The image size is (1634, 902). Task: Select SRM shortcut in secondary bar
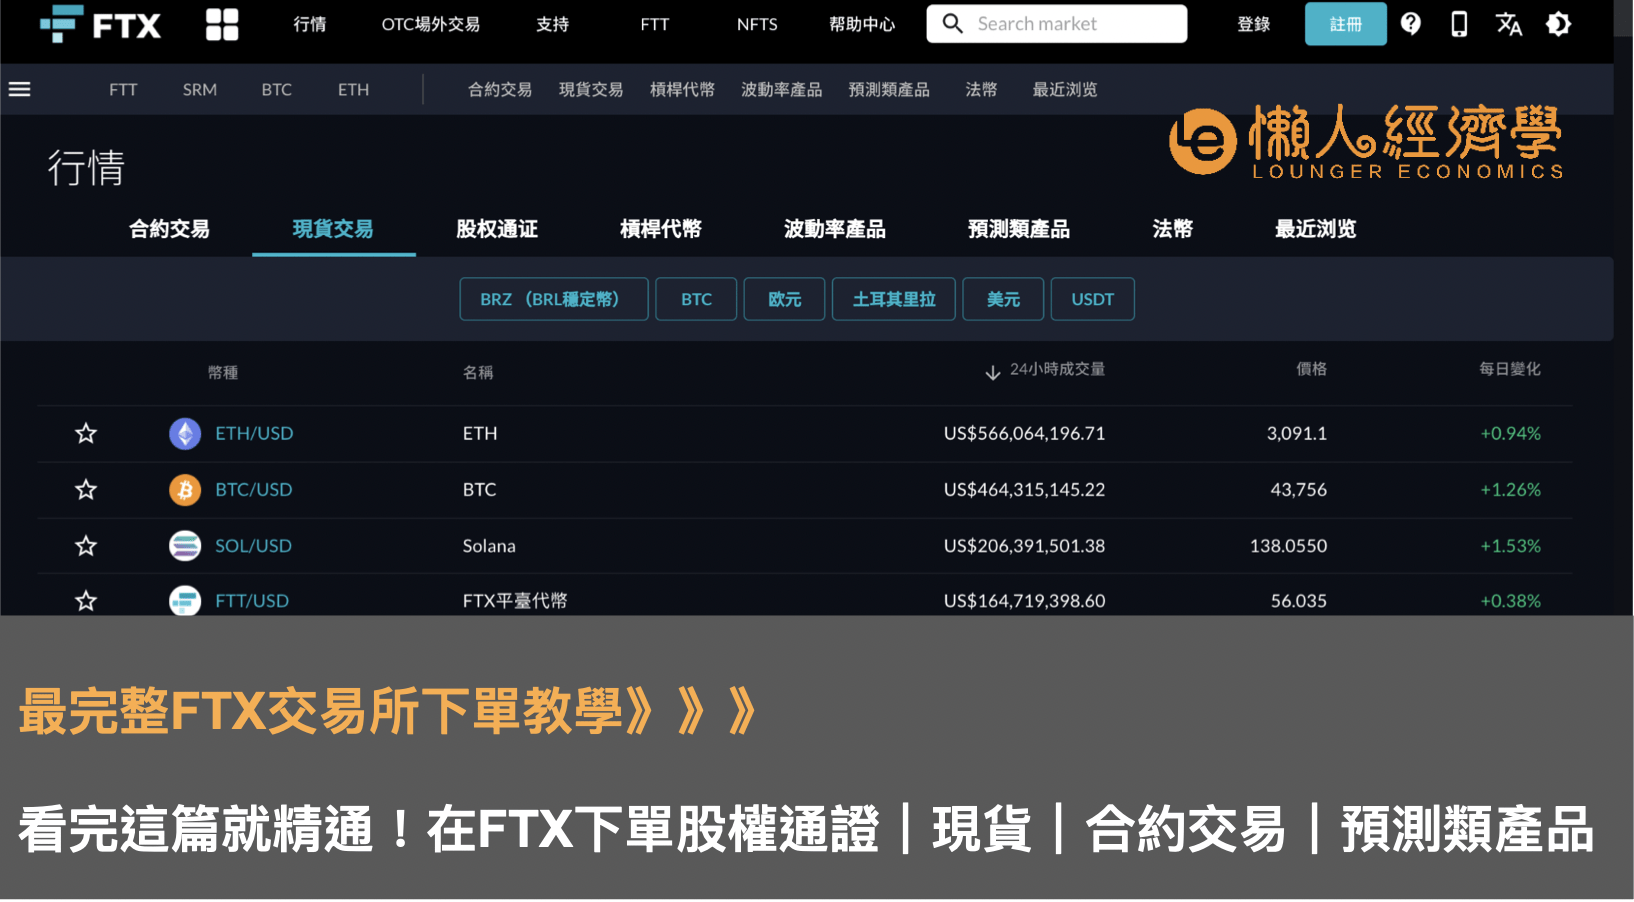(x=200, y=89)
